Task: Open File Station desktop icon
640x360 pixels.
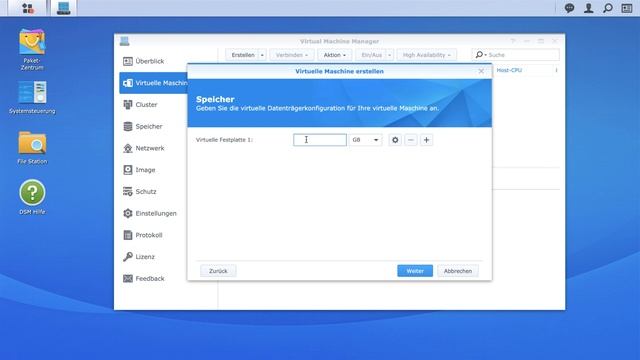Action: 32,148
